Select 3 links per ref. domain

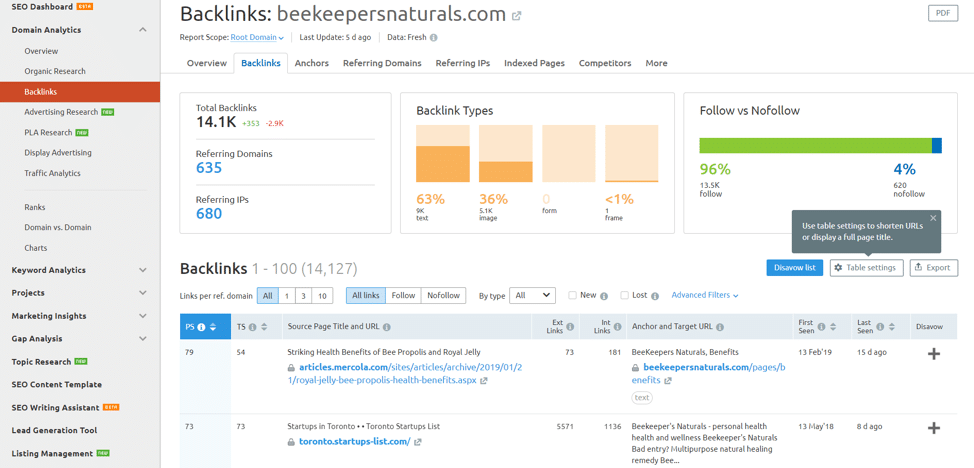point(303,296)
